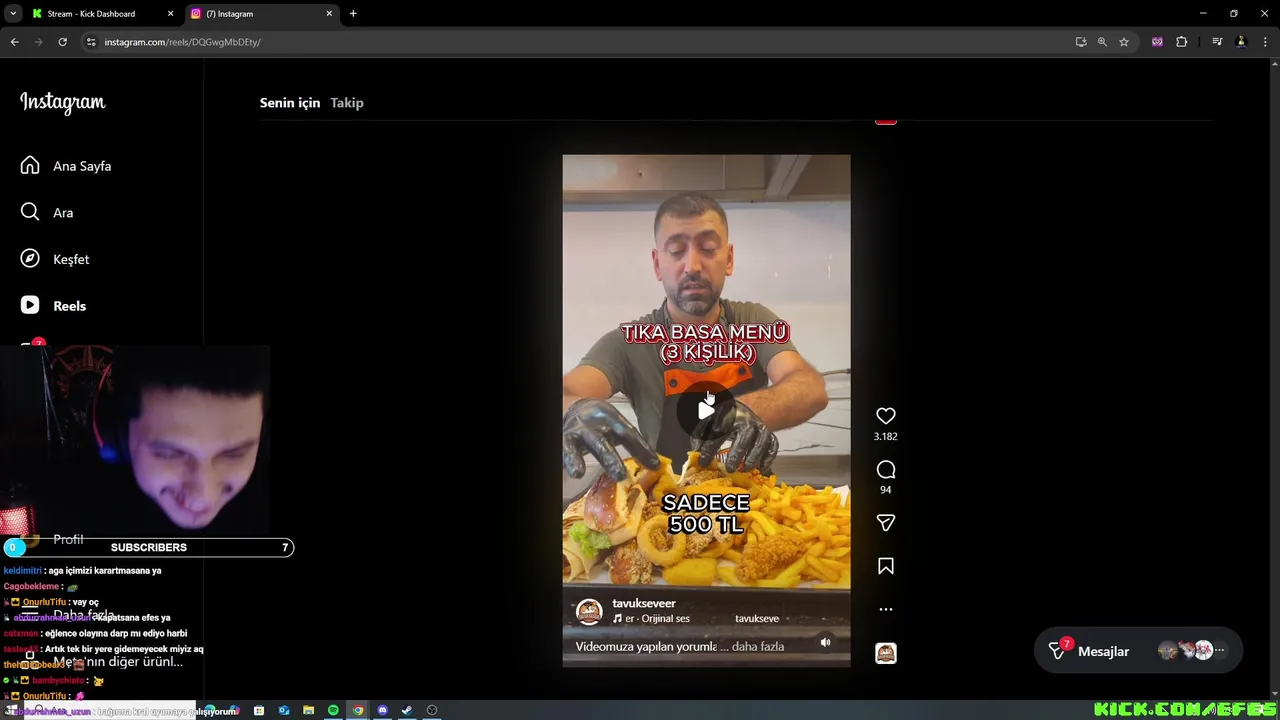Open reel comments bubble icon
Screen dimensions: 1280x720
[x=885, y=470]
